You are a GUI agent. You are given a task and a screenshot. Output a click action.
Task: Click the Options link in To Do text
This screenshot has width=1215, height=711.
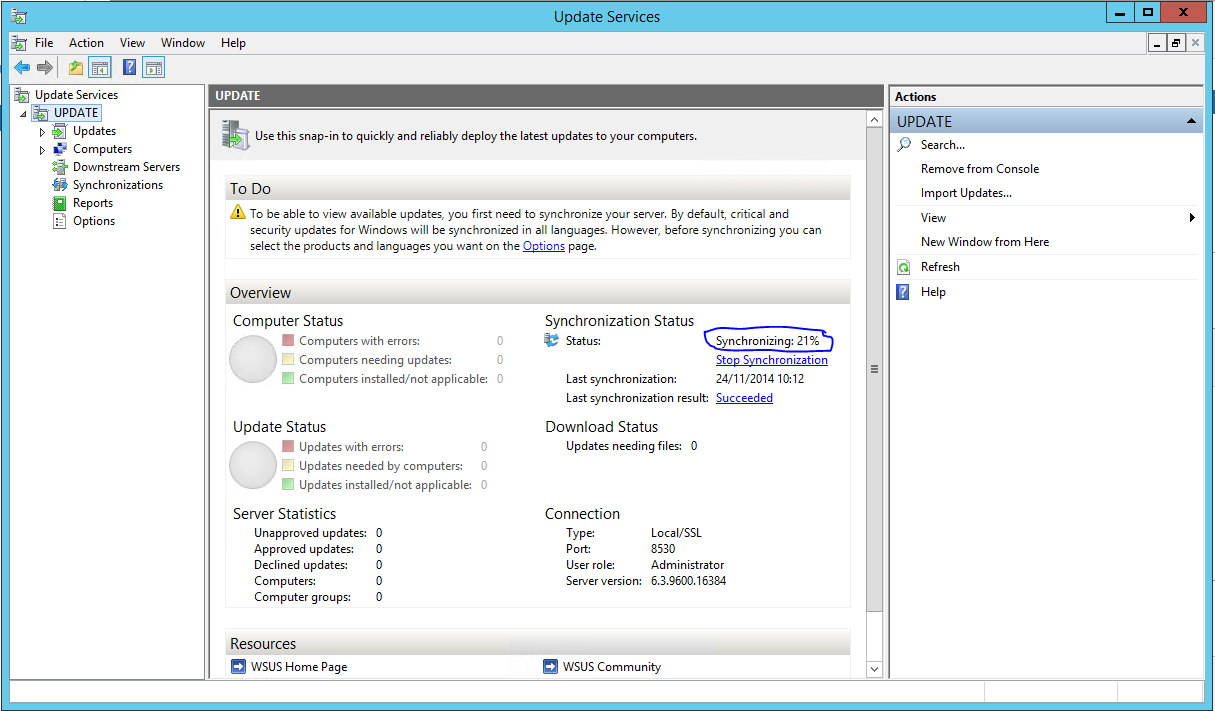click(x=544, y=246)
